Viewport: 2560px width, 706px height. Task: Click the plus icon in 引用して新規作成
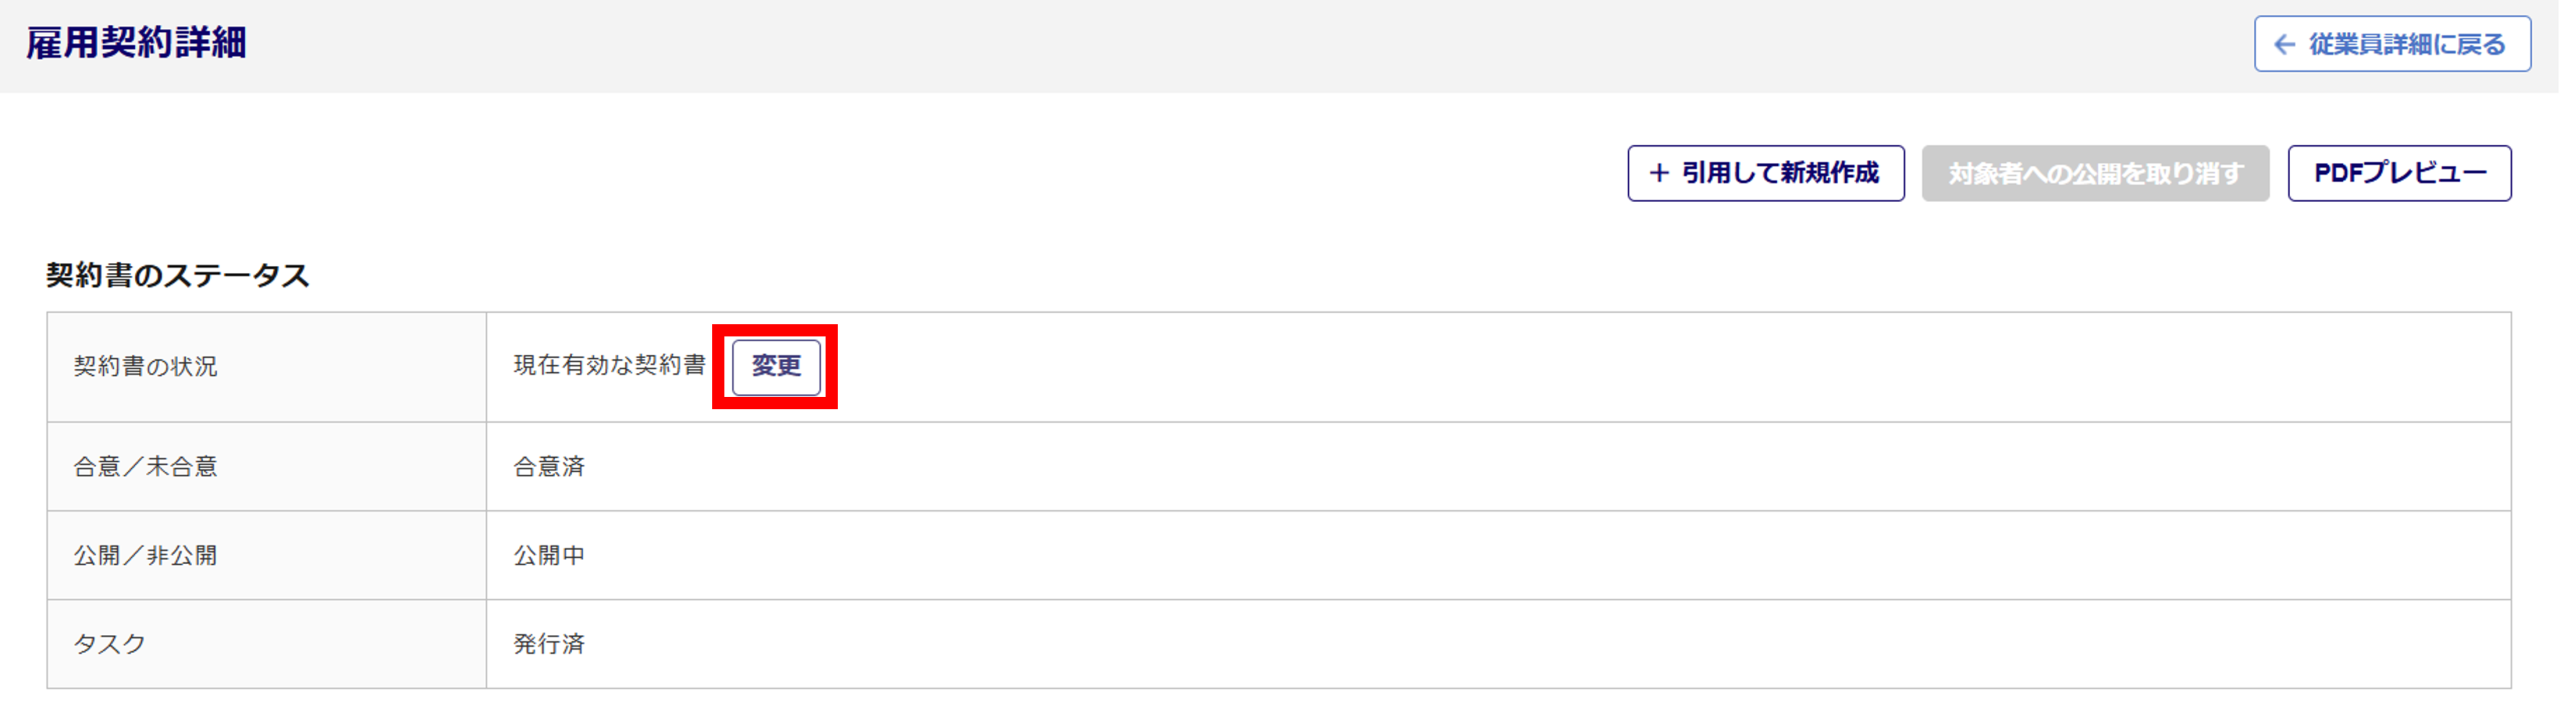(x=1659, y=173)
